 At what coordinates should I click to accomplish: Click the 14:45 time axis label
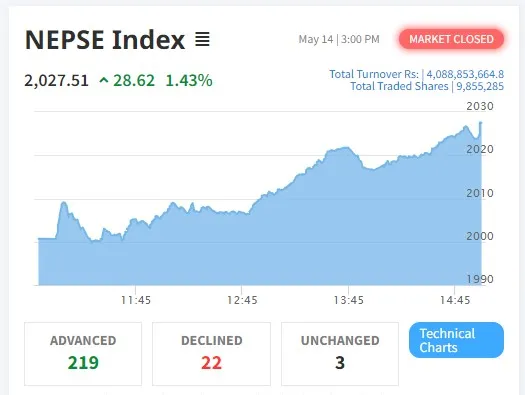[x=455, y=300]
